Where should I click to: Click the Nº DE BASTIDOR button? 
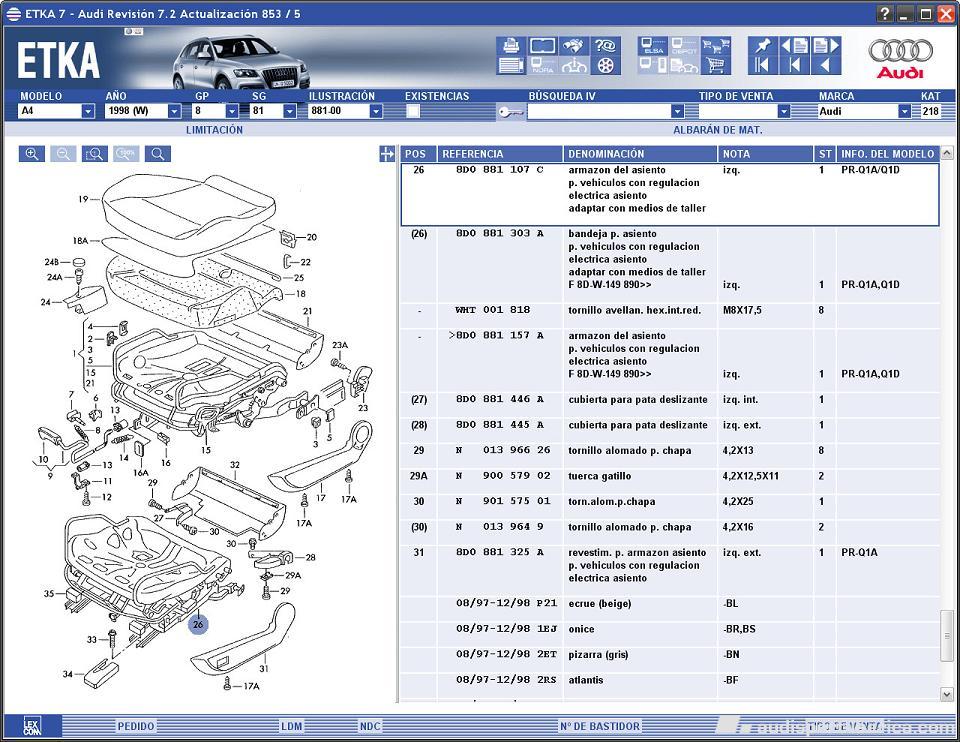coord(600,726)
